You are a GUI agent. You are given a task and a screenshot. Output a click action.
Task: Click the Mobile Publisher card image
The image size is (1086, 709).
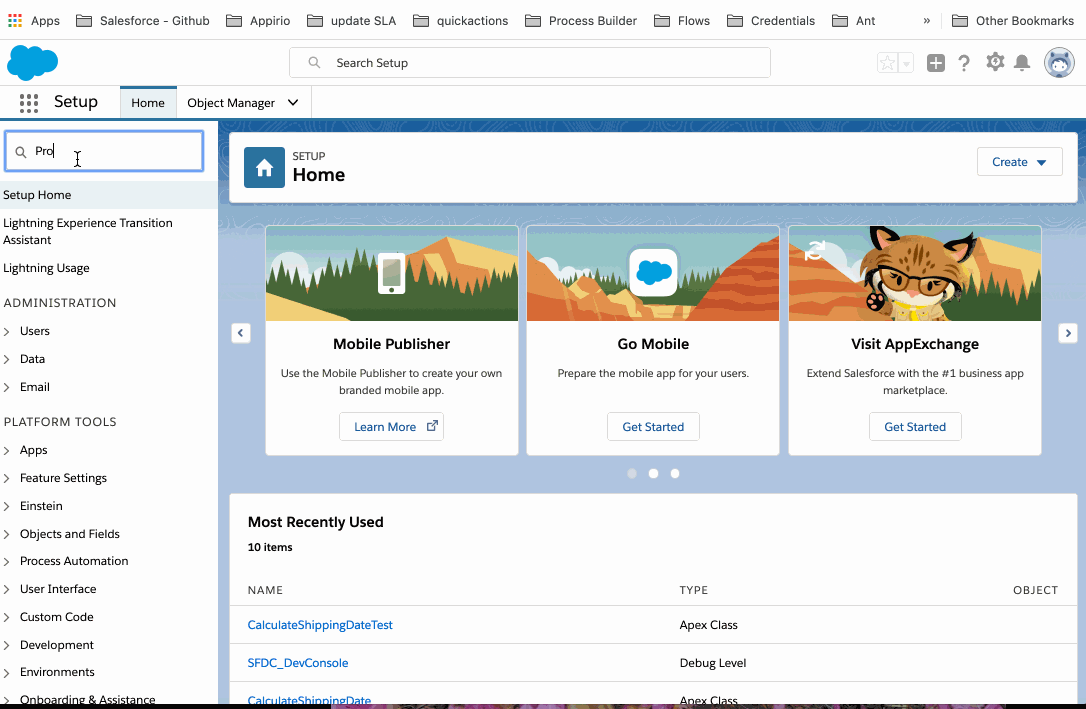(x=391, y=273)
